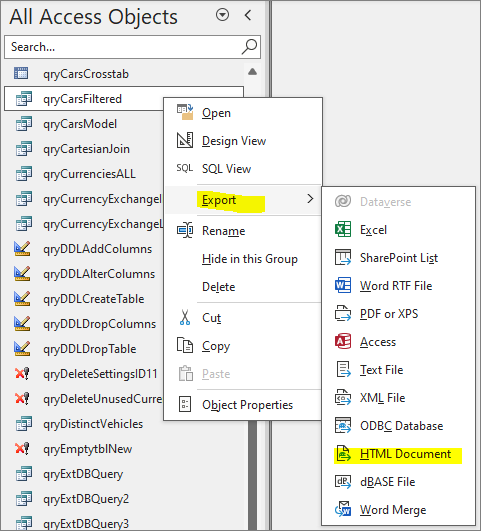Select qryCarsCrosstab in the object list
Image resolution: width=481 pixels, height=531 pixels.
(x=124, y=73)
